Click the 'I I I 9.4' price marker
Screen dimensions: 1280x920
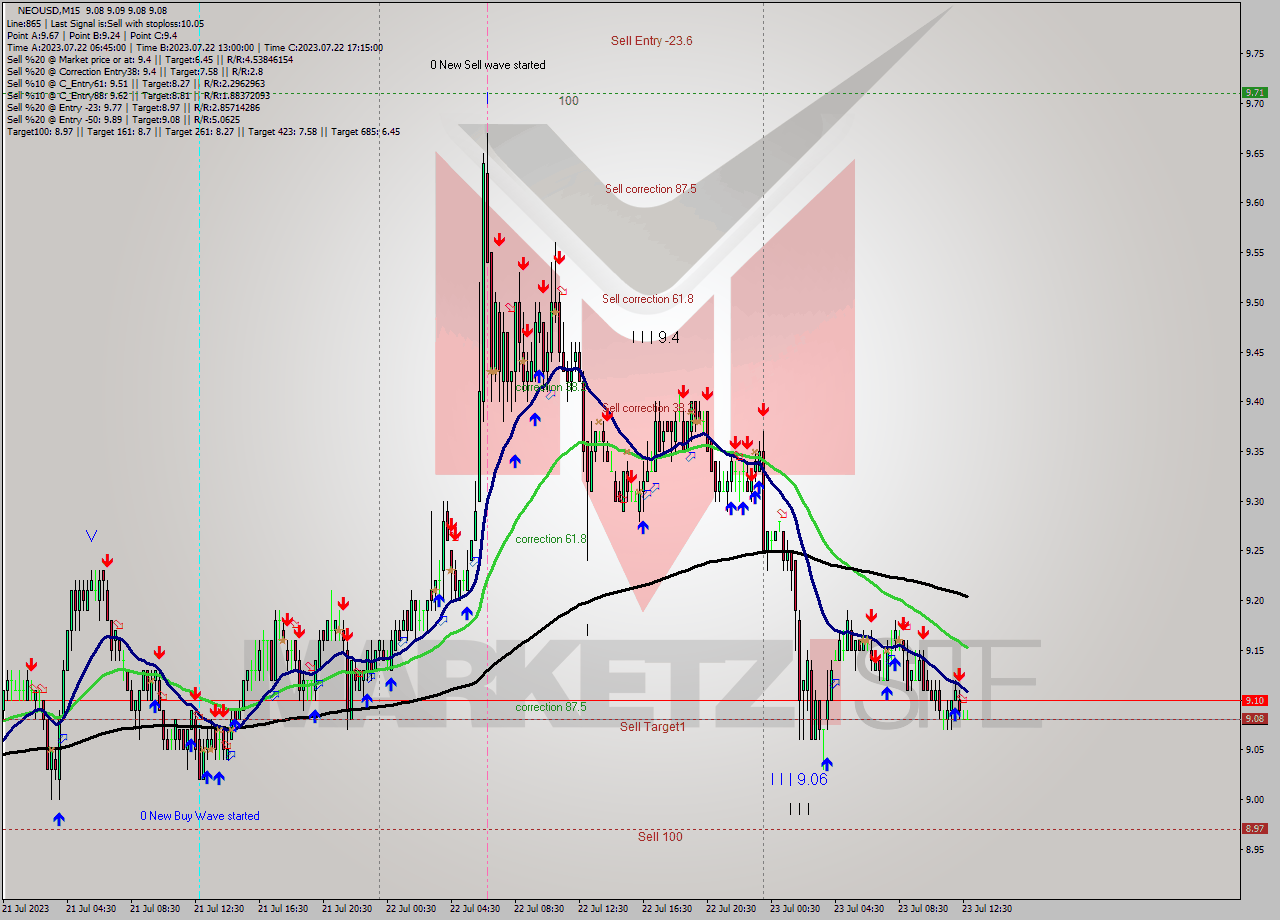[656, 338]
